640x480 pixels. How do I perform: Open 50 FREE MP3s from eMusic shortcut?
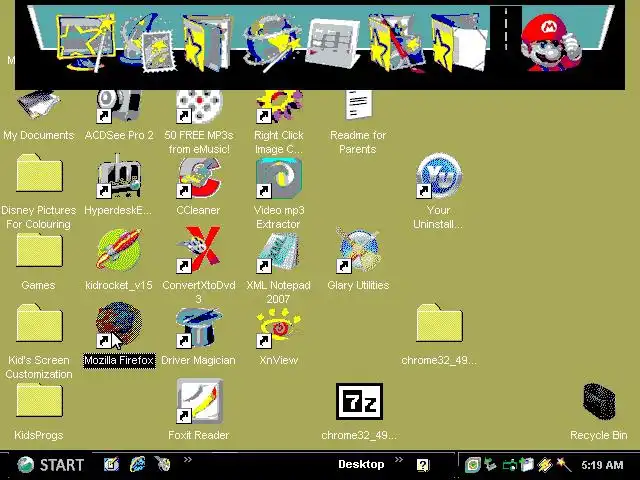[x=199, y=107]
